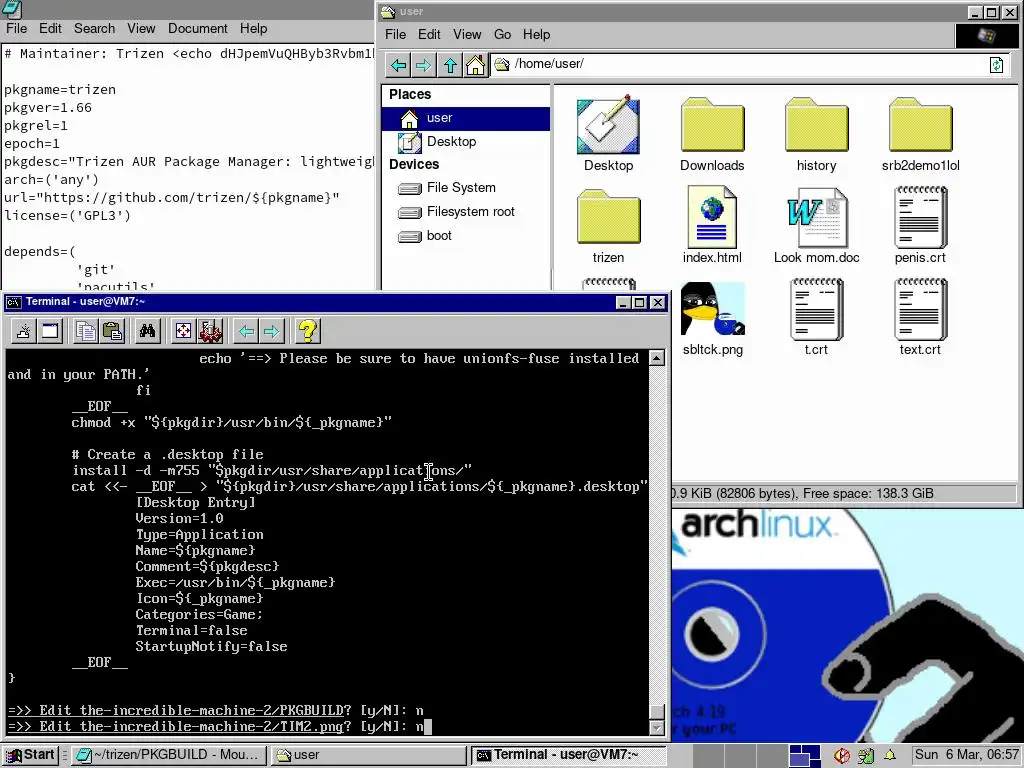Image resolution: width=1024 pixels, height=768 pixels.
Task: Click the muted volume tray icon
Action: pos(842,756)
